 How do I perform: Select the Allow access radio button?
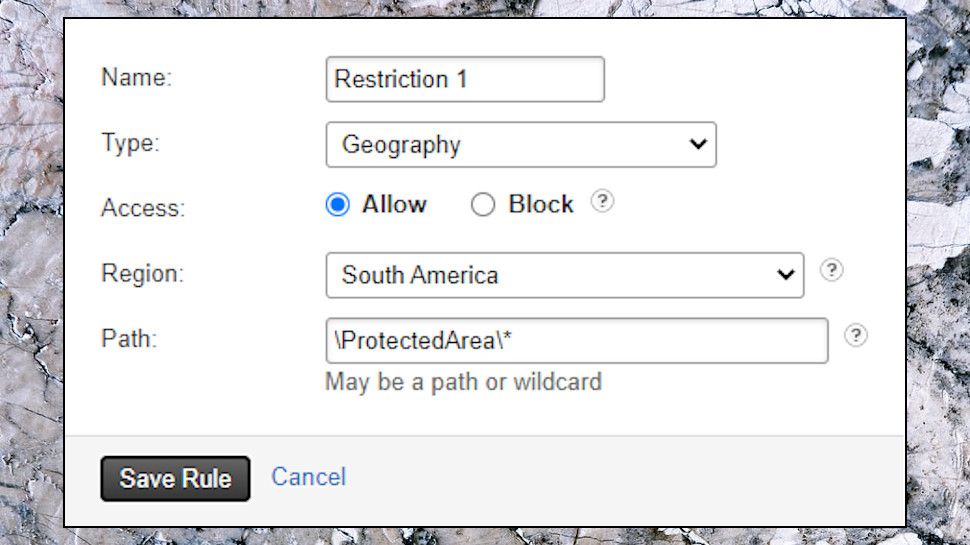click(x=338, y=205)
